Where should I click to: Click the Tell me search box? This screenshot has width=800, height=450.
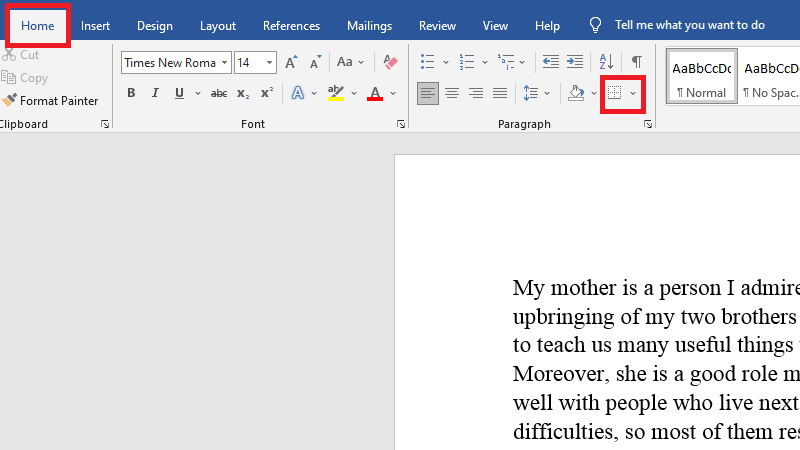click(x=689, y=26)
